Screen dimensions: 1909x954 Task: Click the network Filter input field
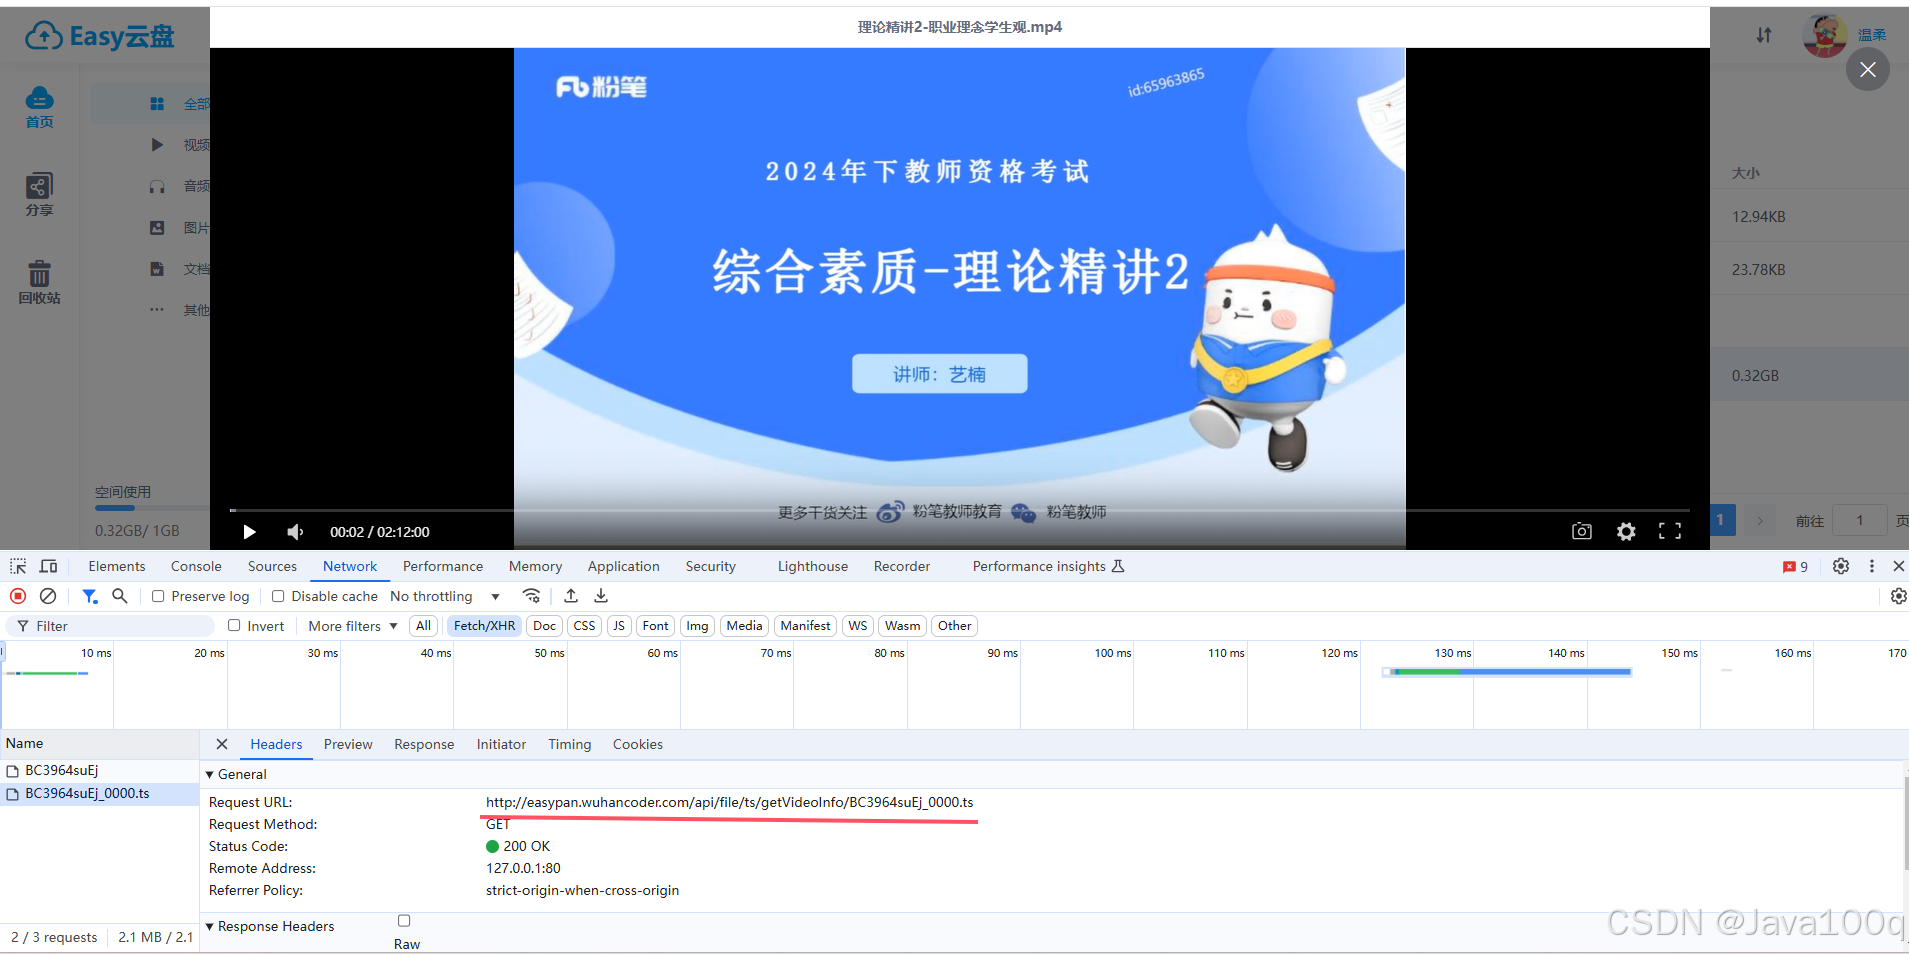[x=112, y=626]
